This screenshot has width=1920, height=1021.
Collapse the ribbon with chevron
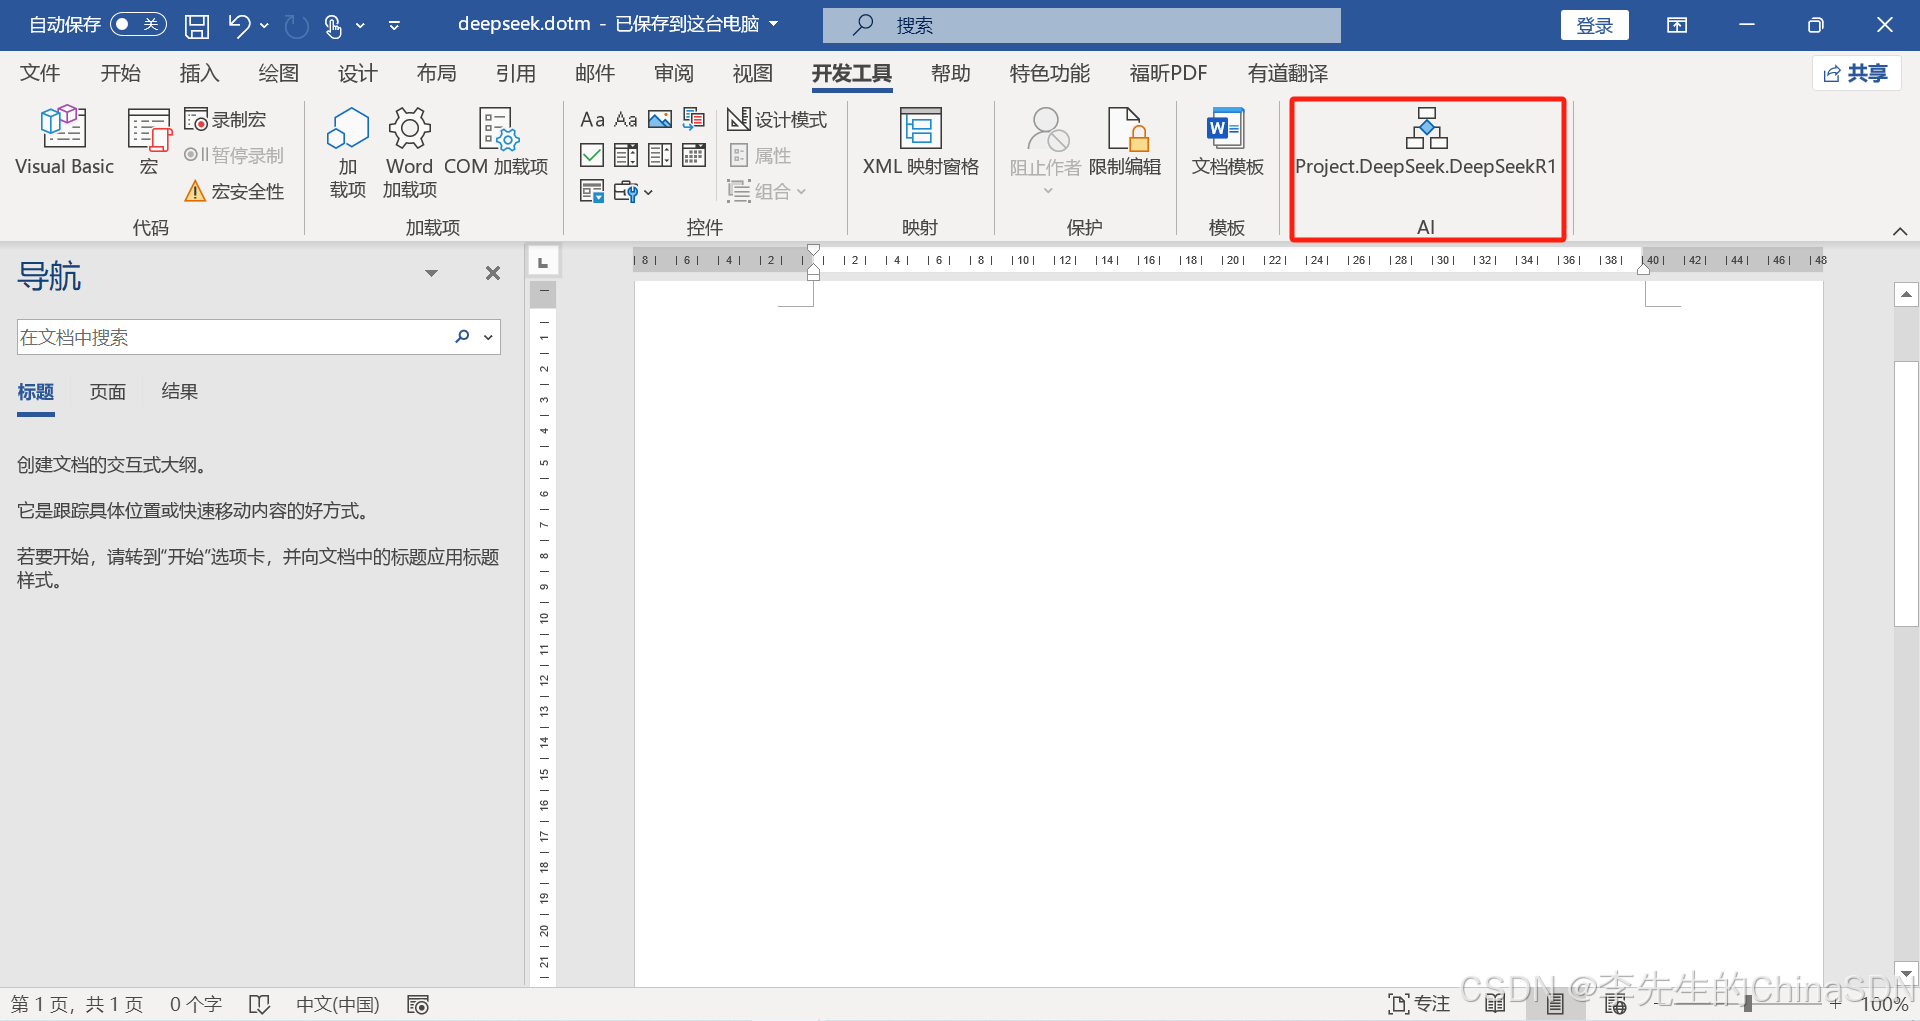(1900, 231)
